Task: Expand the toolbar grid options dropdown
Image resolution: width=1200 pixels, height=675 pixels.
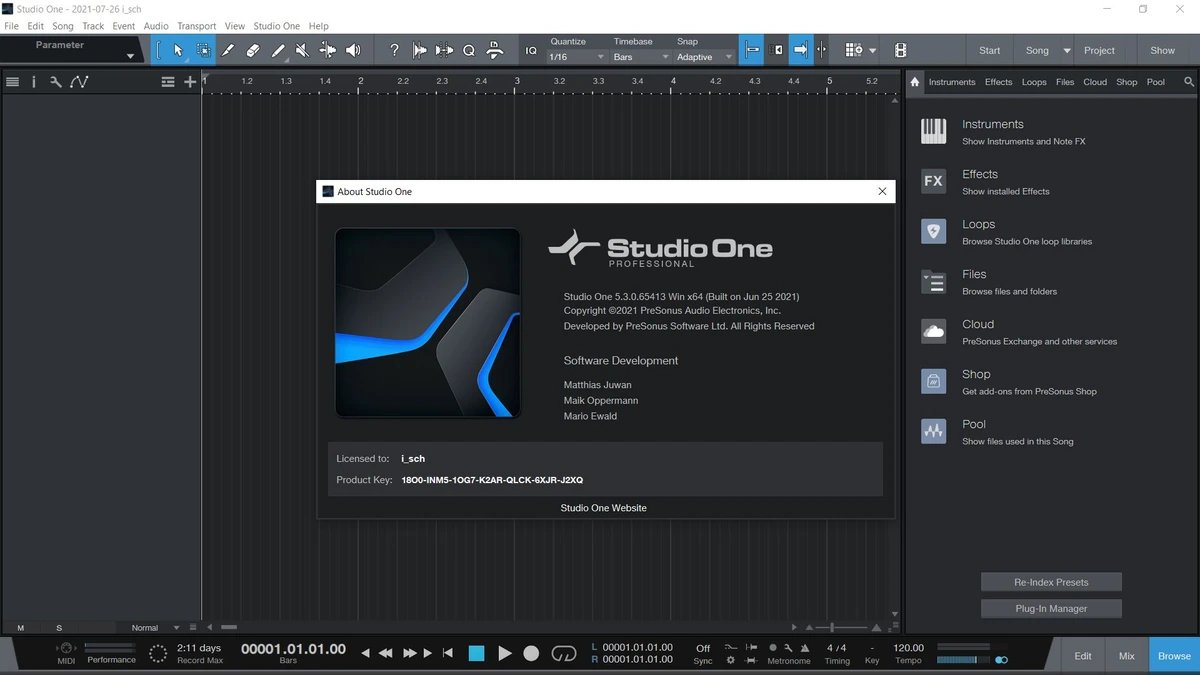Action: 872,50
